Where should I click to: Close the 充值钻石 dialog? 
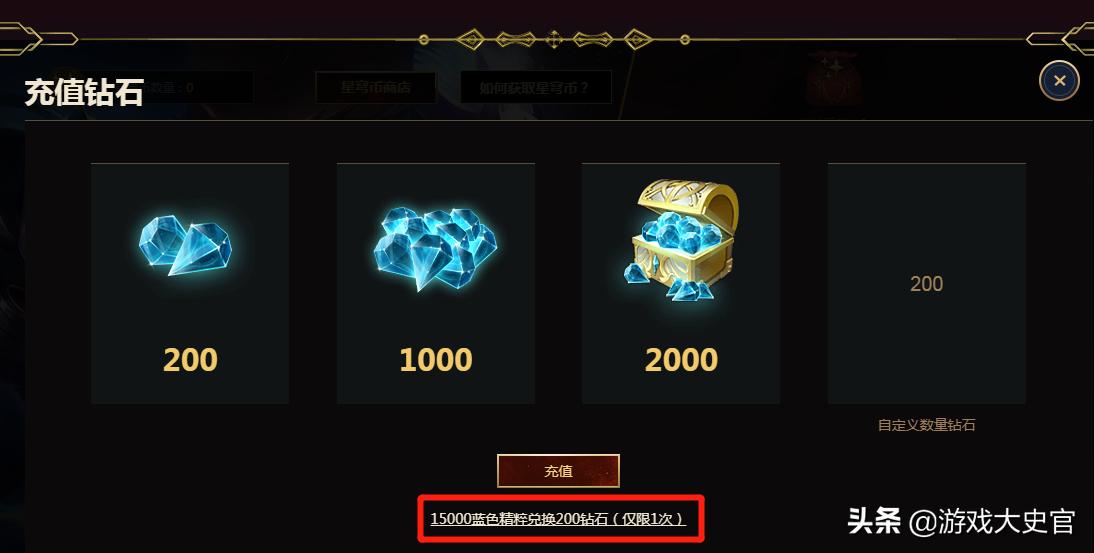1059,81
